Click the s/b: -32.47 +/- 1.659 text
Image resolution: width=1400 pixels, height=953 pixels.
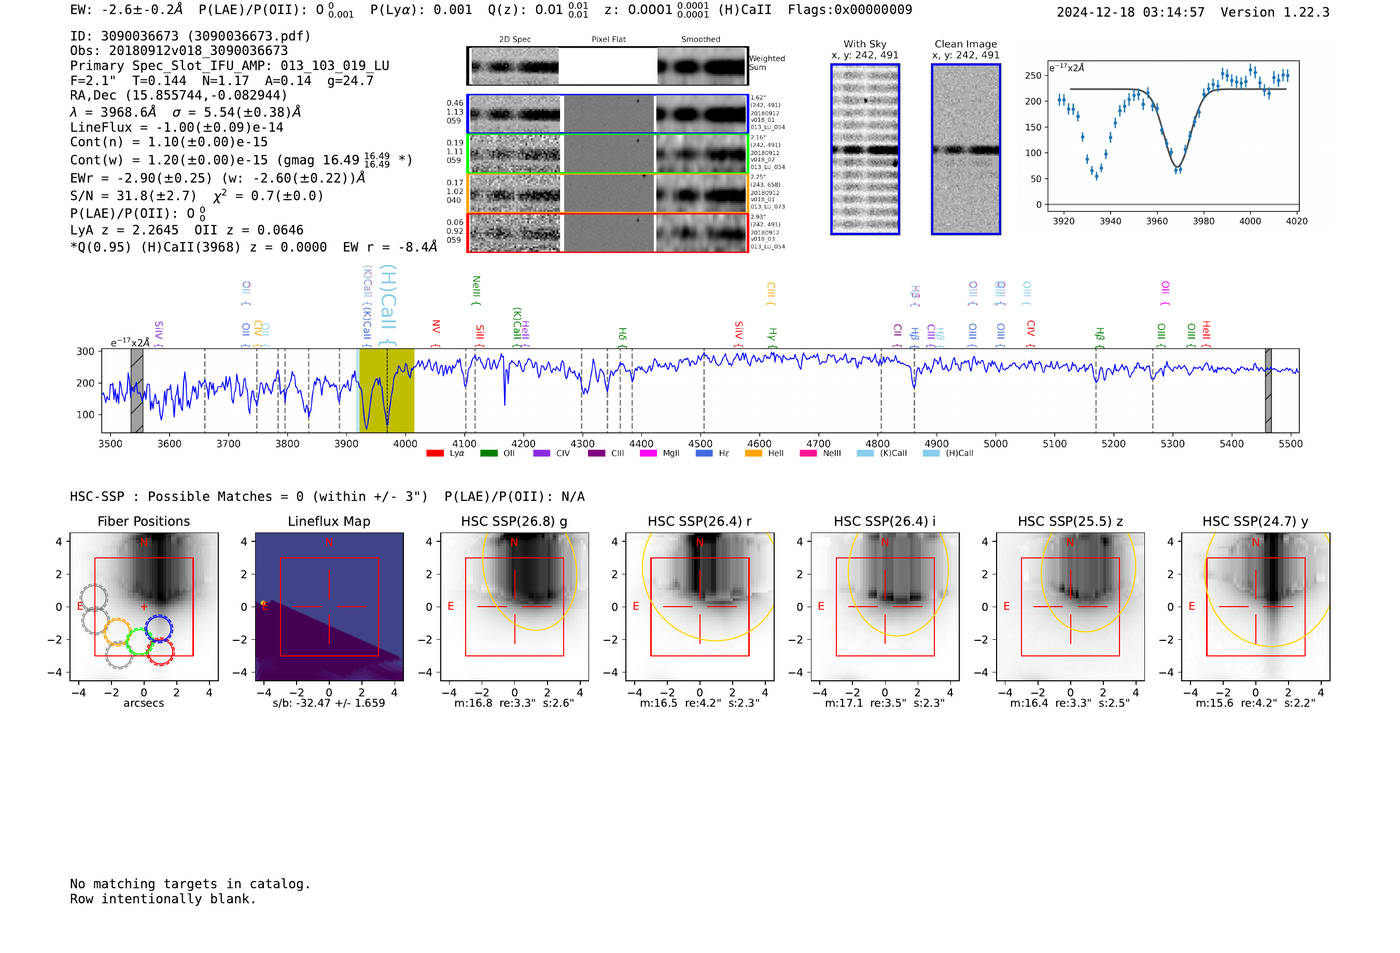point(329,703)
